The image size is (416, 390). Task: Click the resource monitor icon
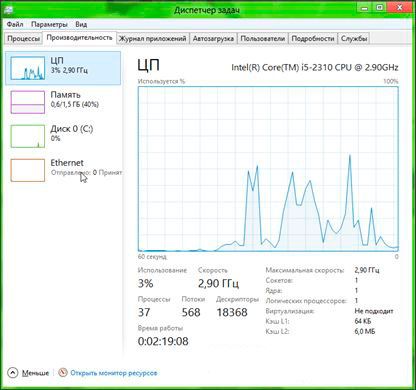pyautogui.click(x=63, y=372)
